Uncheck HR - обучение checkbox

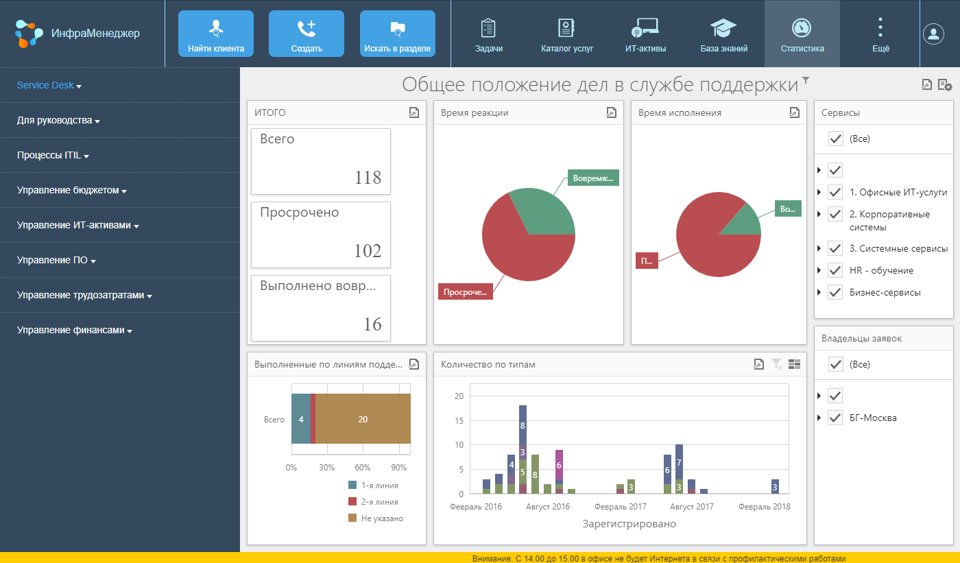pos(835,270)
